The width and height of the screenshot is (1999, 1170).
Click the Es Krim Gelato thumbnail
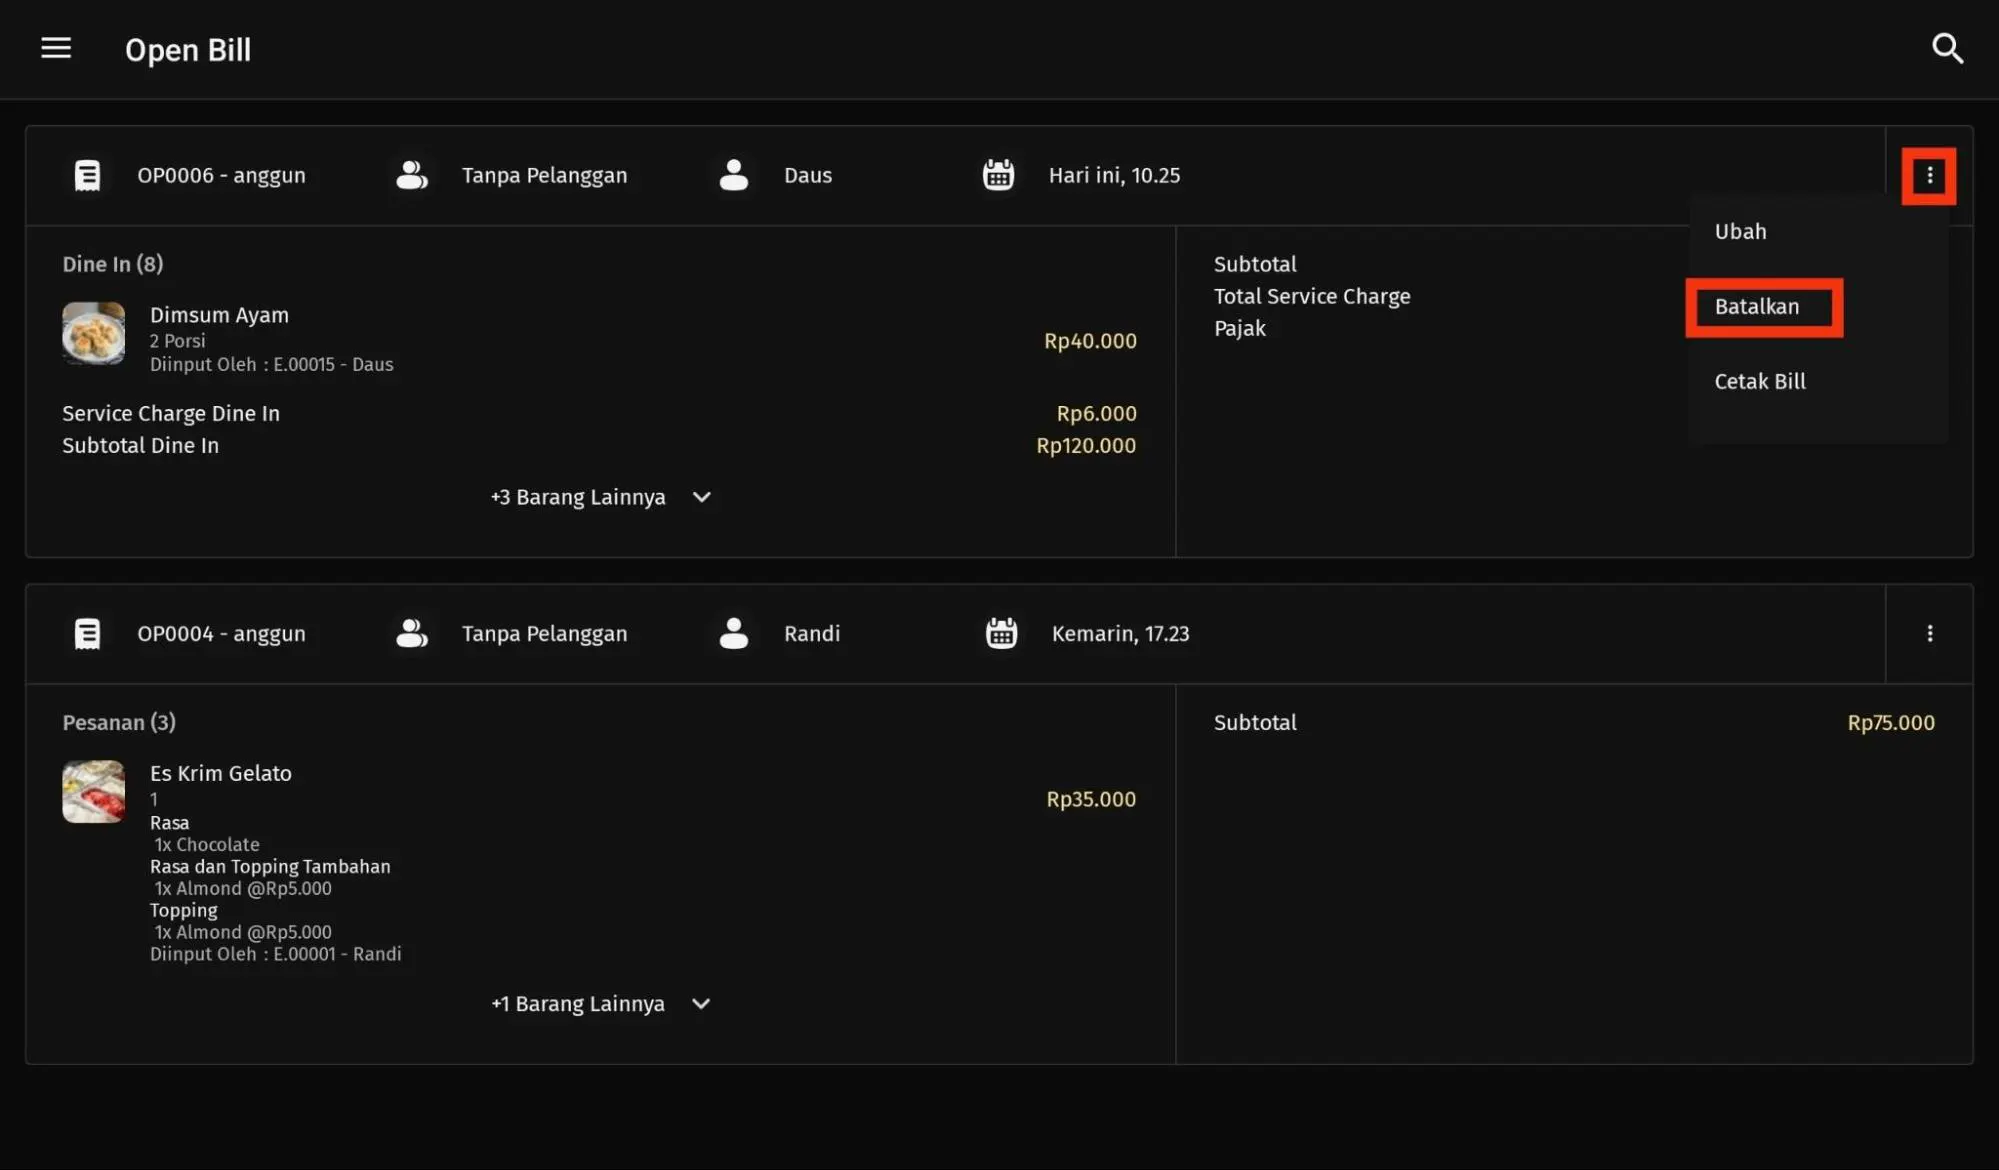point(93,791)
